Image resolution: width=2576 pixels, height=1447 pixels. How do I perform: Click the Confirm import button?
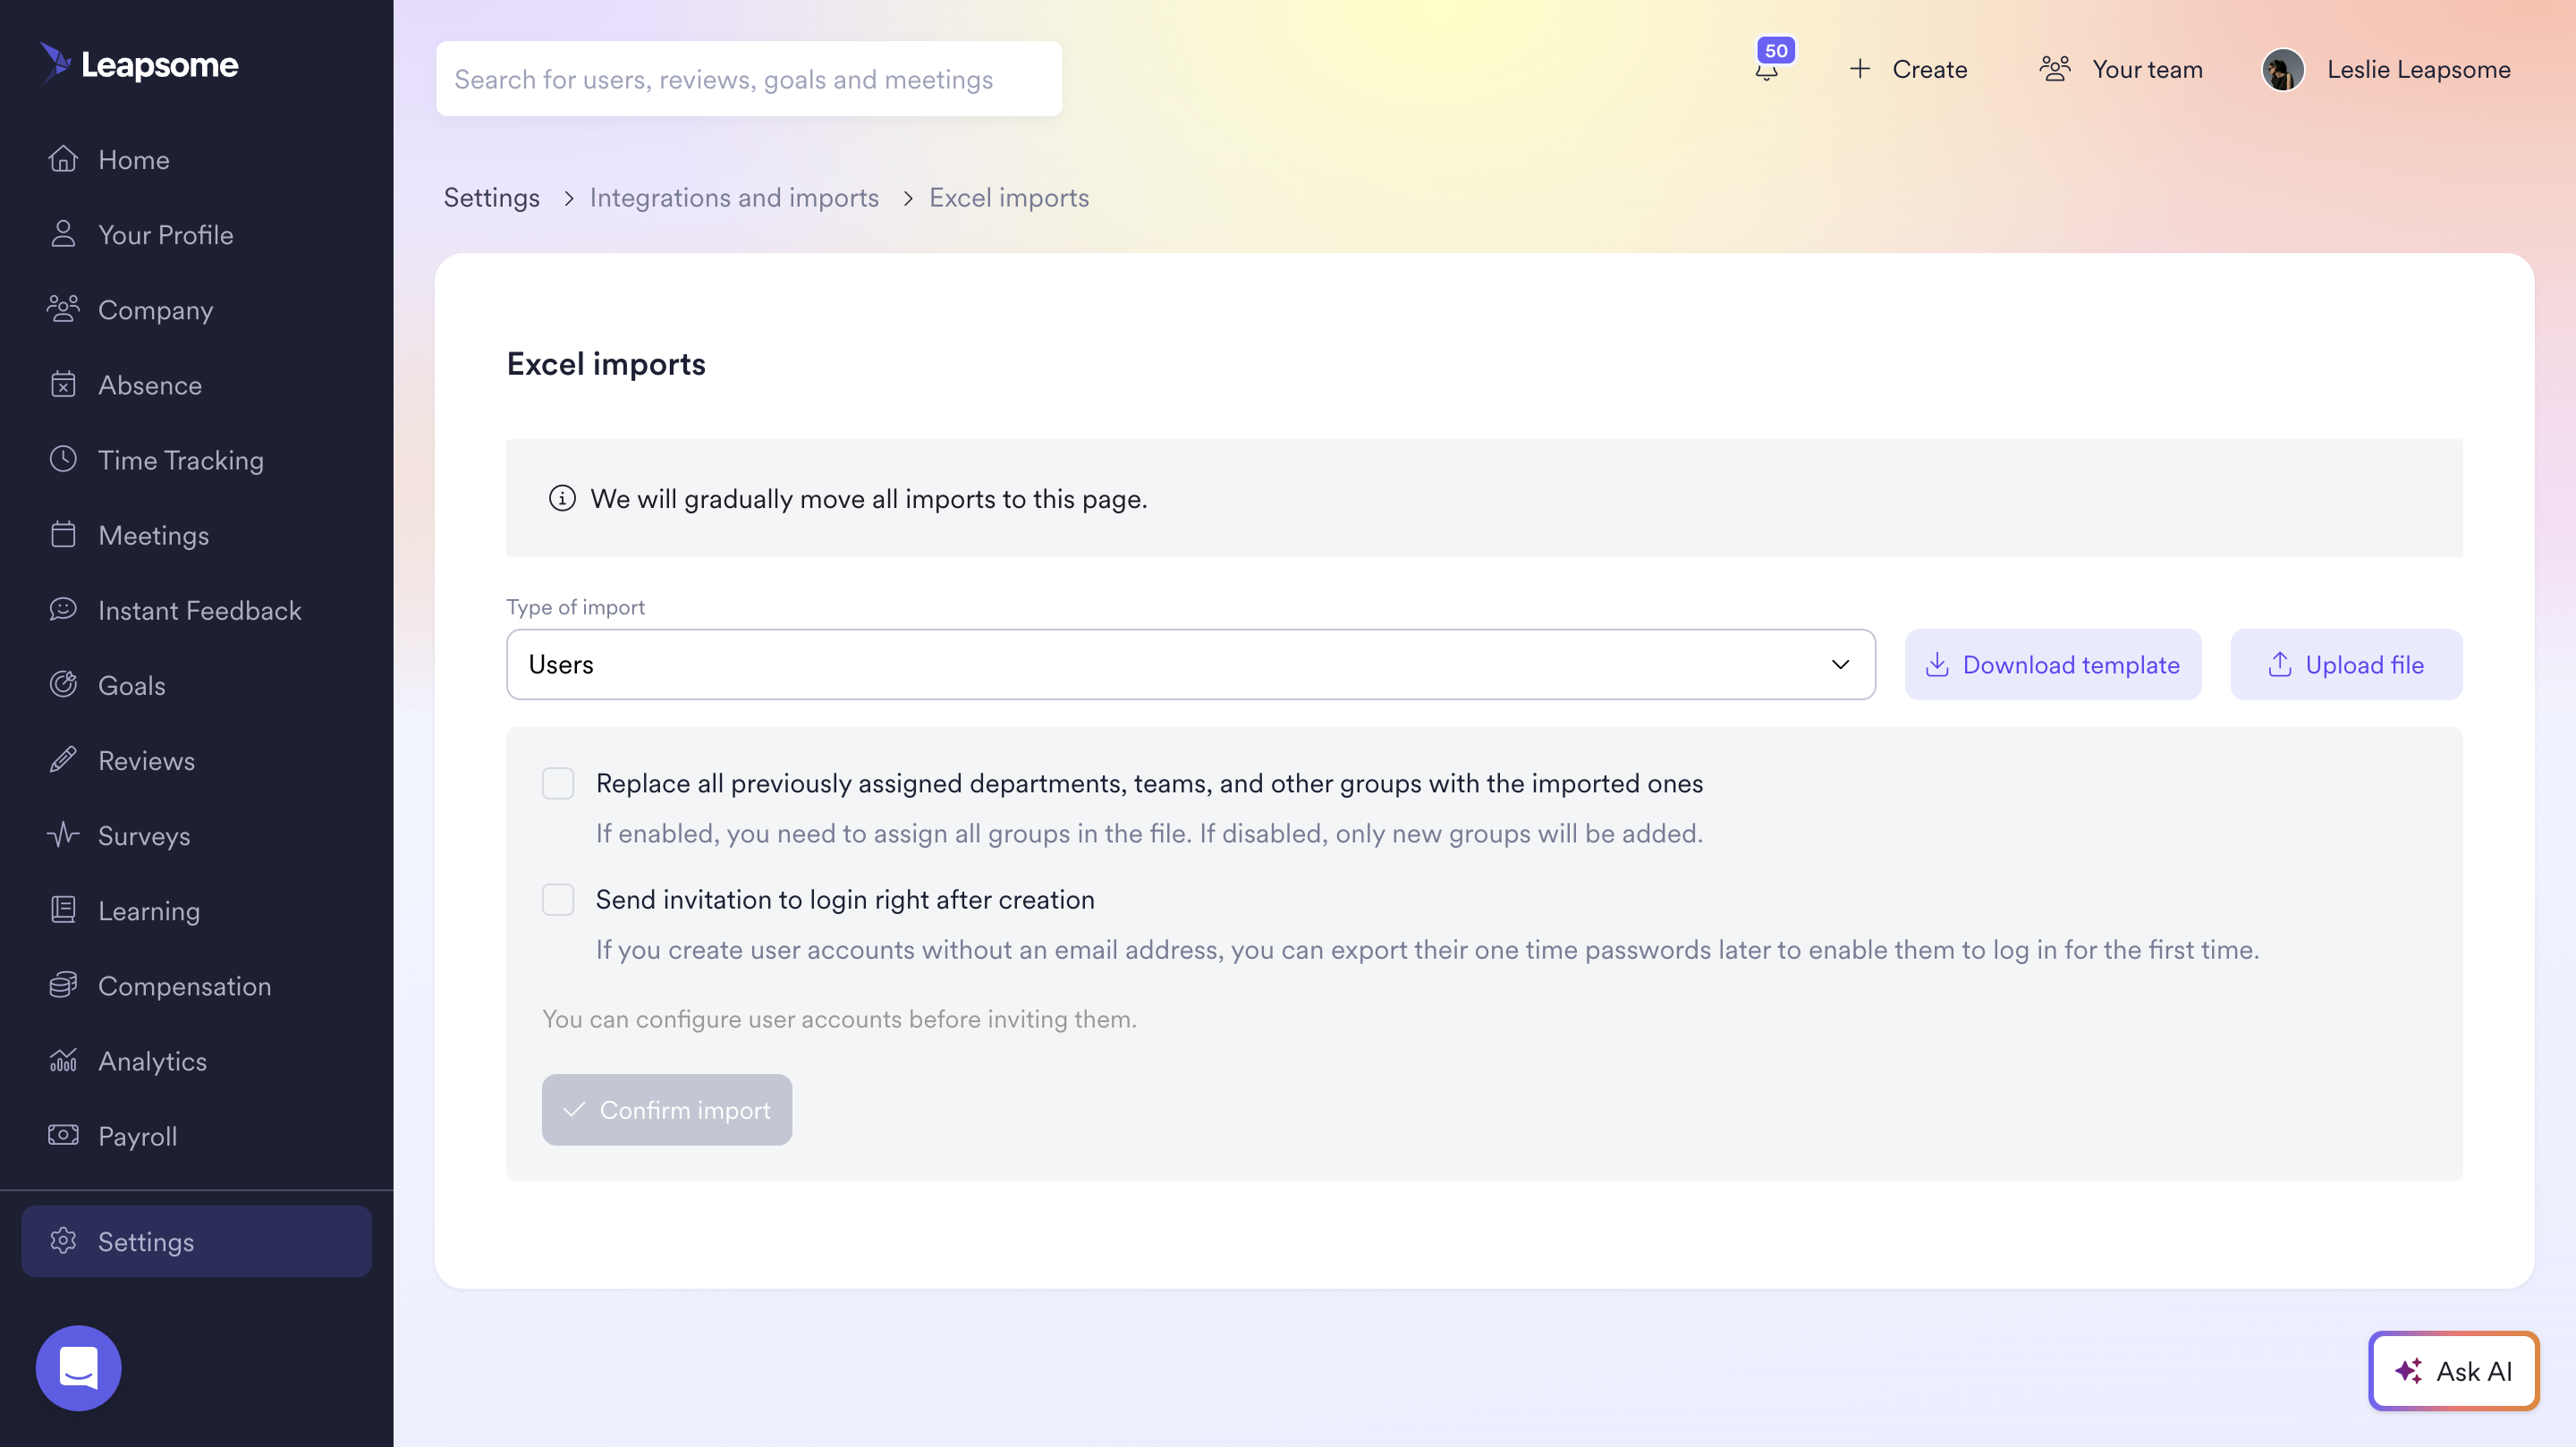pyautogui.click(x=667, y=1109)
